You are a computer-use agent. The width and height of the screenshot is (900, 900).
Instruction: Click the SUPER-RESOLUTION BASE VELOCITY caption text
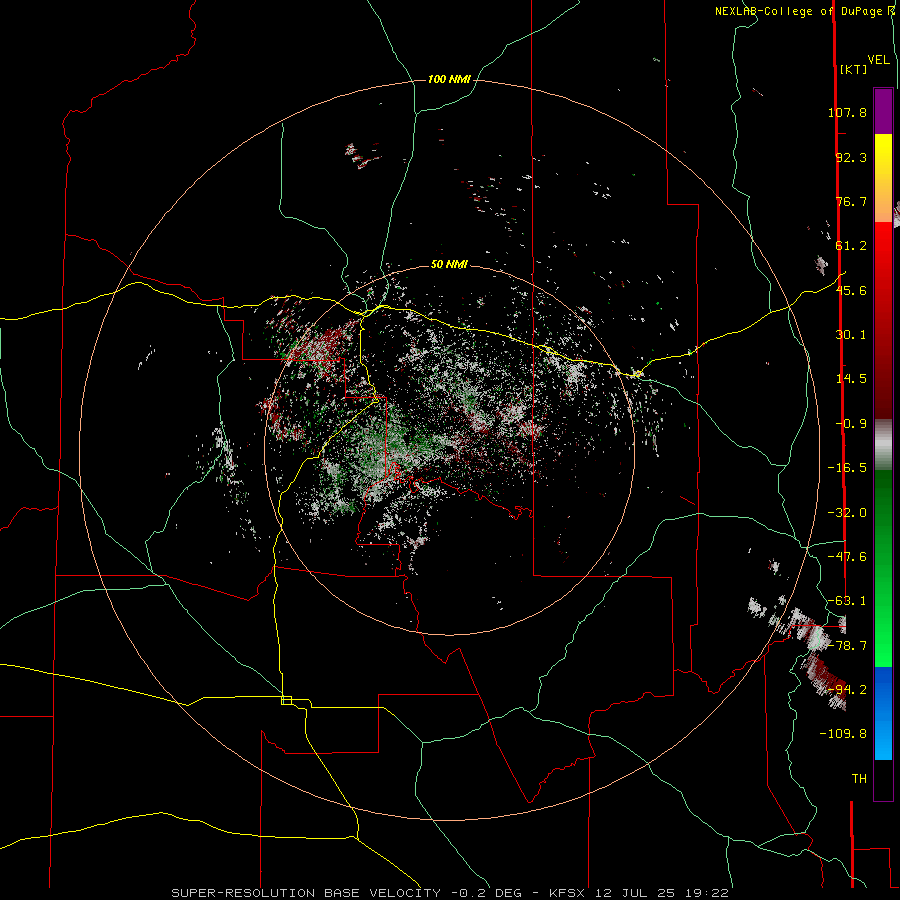click(306, 893)
